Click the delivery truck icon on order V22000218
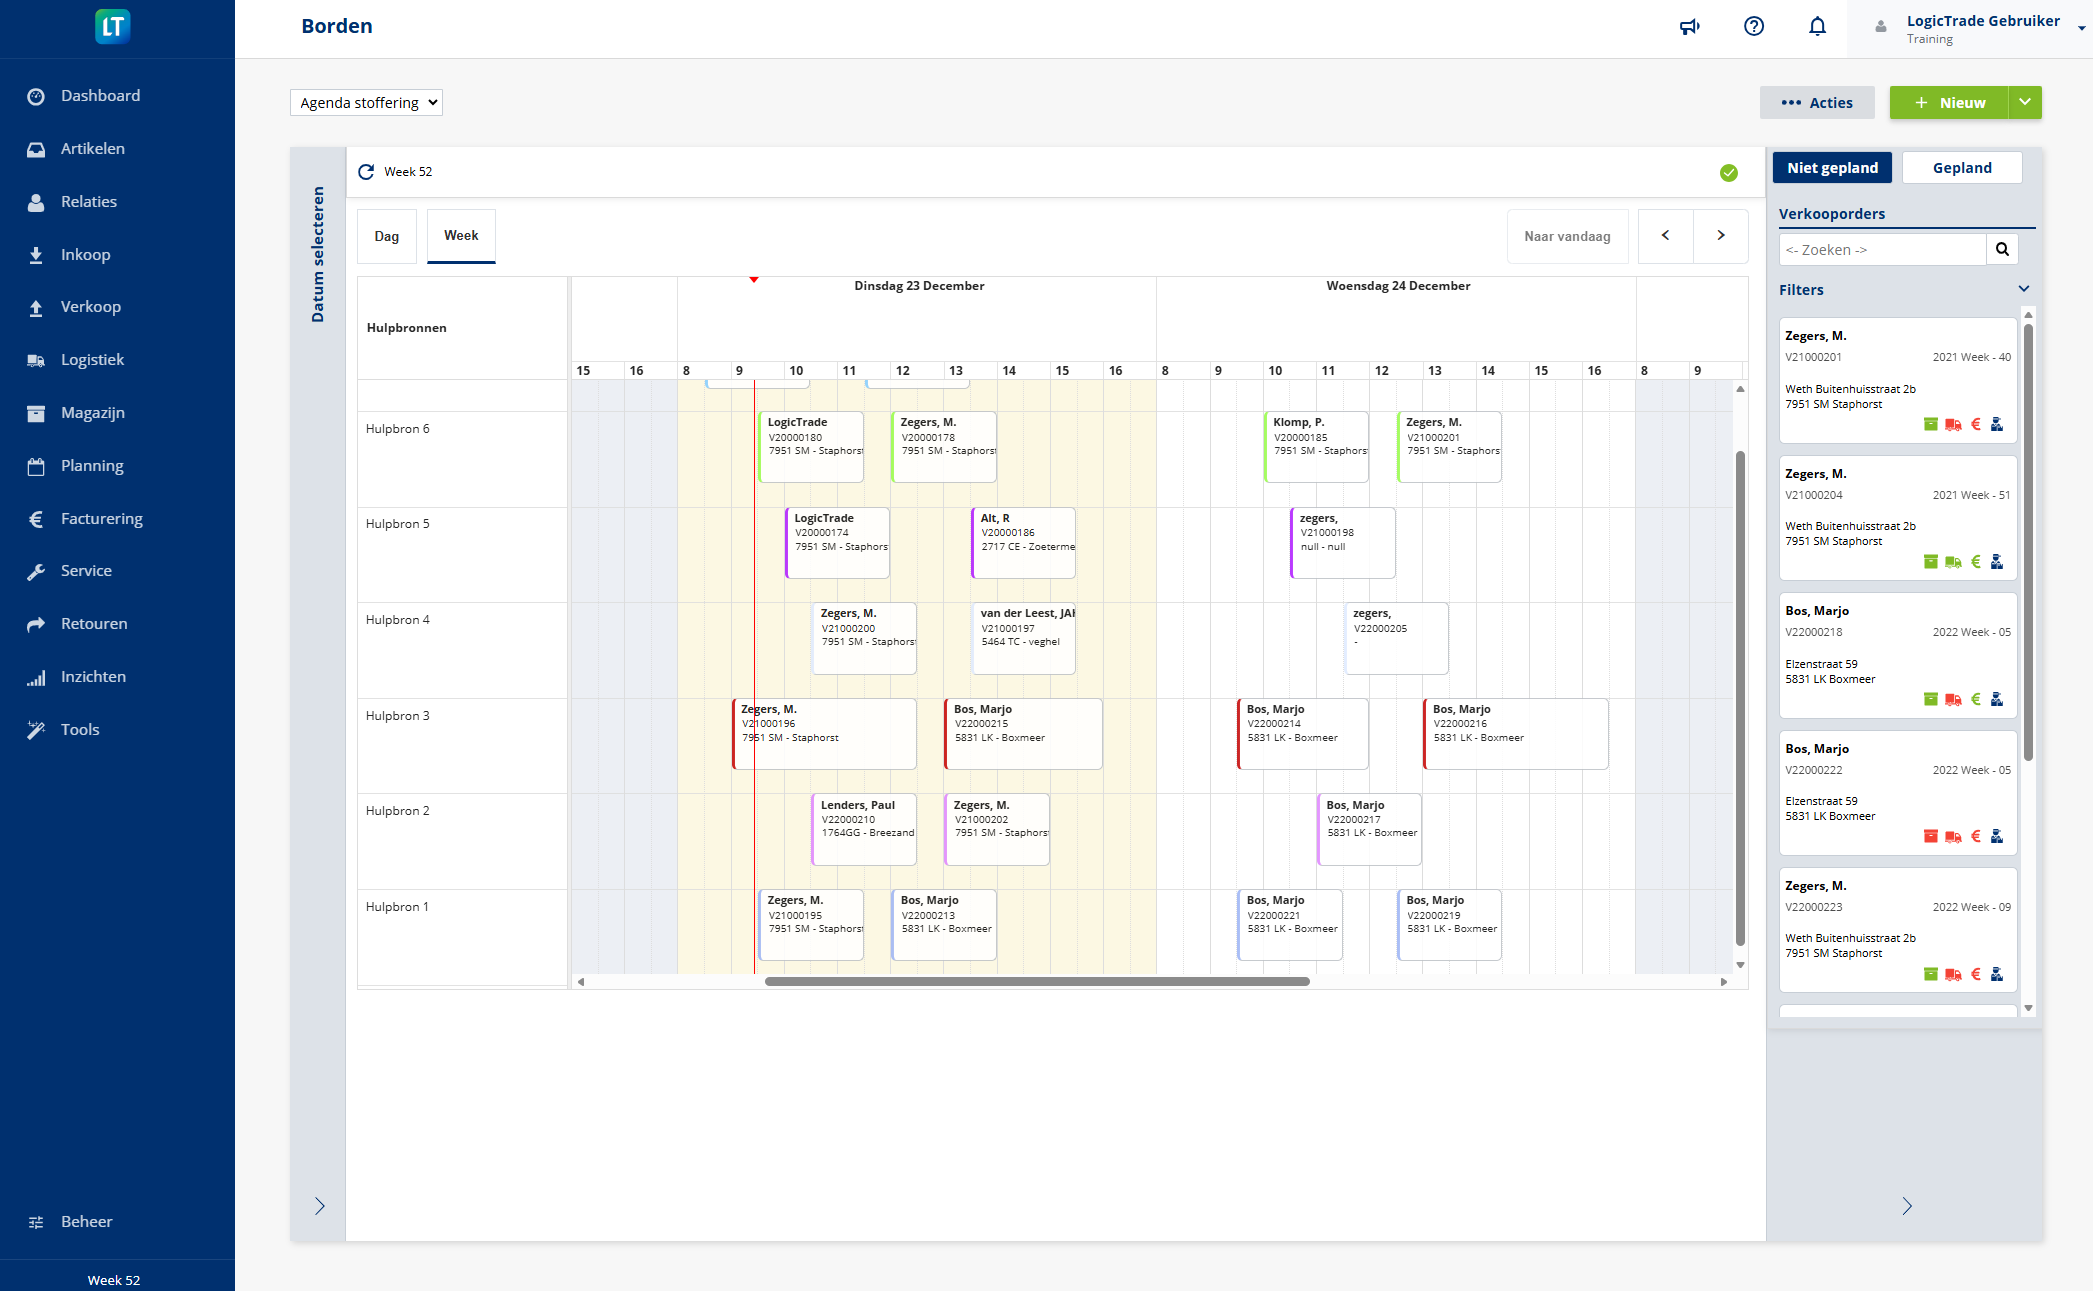The image size is (2093, 1291). click(x=1953, y=699)
